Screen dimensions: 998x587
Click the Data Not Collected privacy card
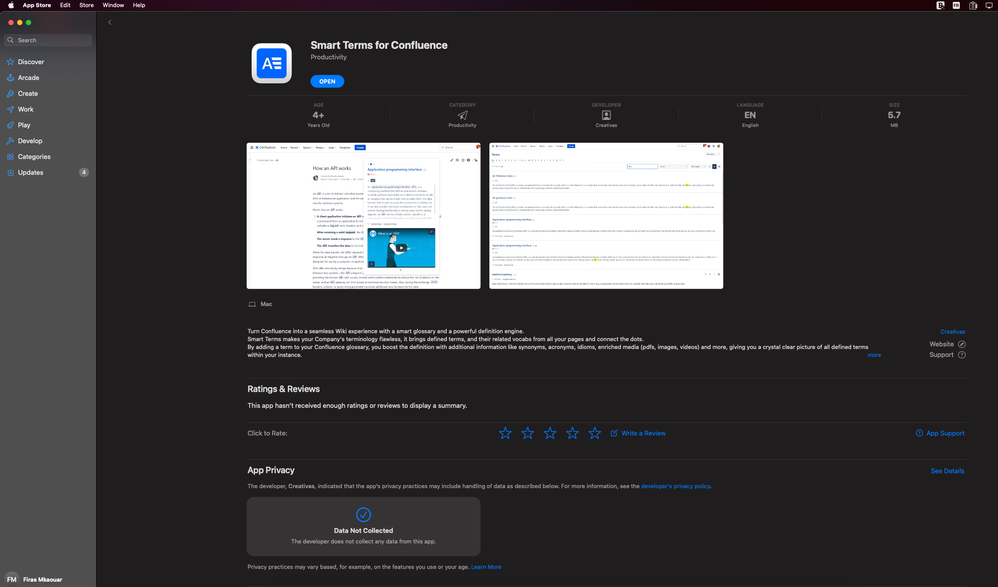363,527
